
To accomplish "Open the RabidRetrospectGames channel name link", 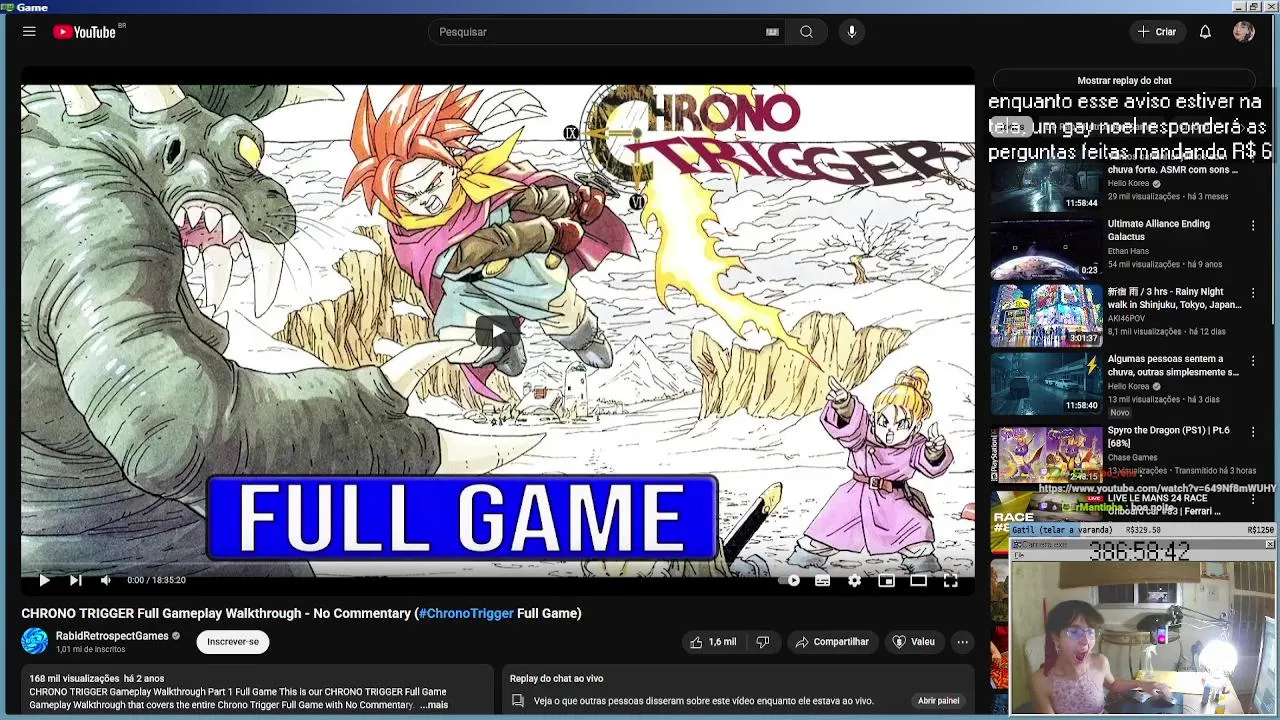I will pyautogui.click(x=112, y=636).
